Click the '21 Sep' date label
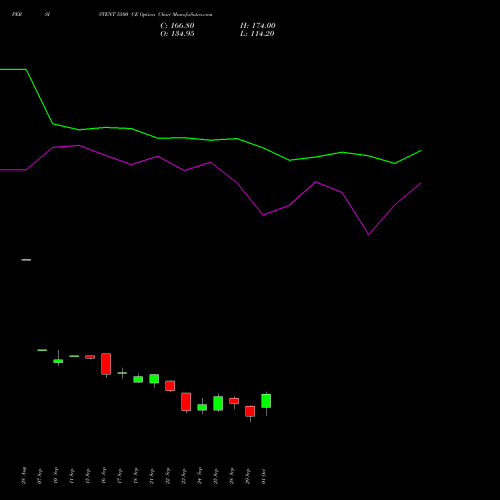The image size is (500, 500). pos(152,476)
